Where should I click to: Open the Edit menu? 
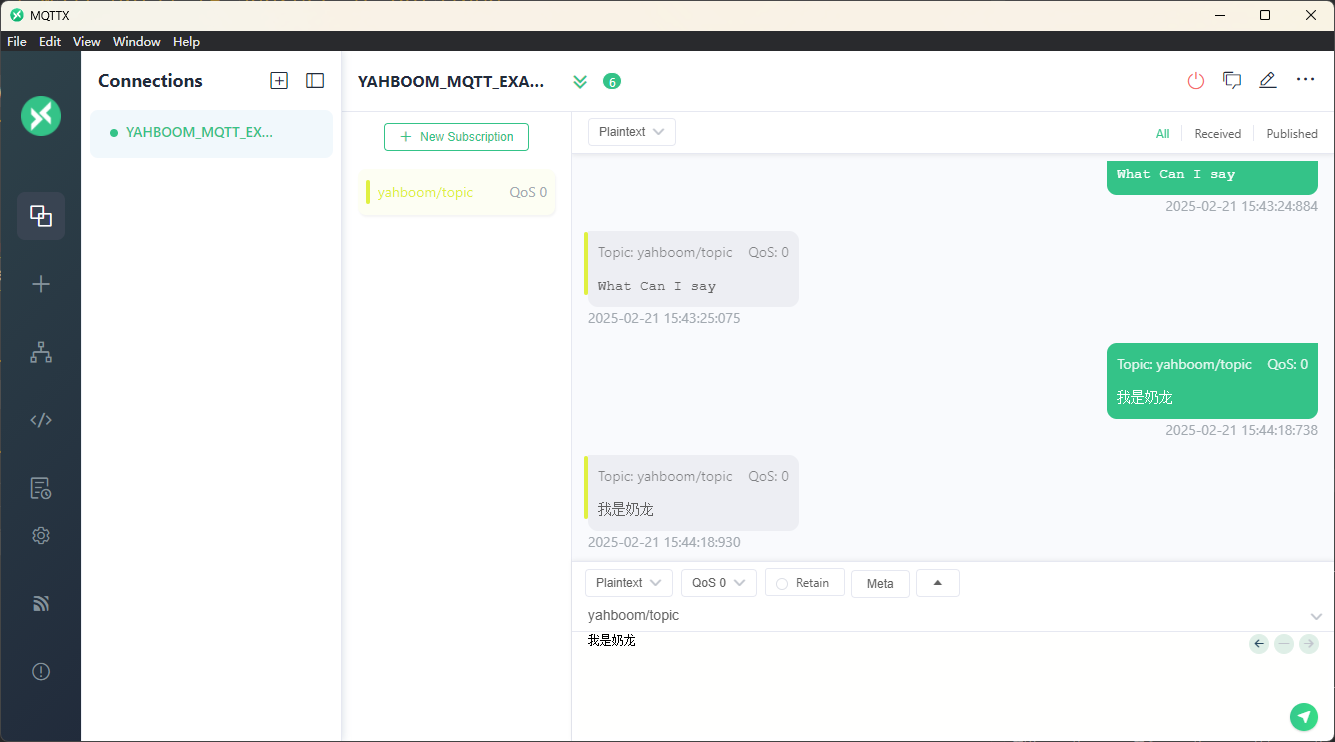click(50, 42)
